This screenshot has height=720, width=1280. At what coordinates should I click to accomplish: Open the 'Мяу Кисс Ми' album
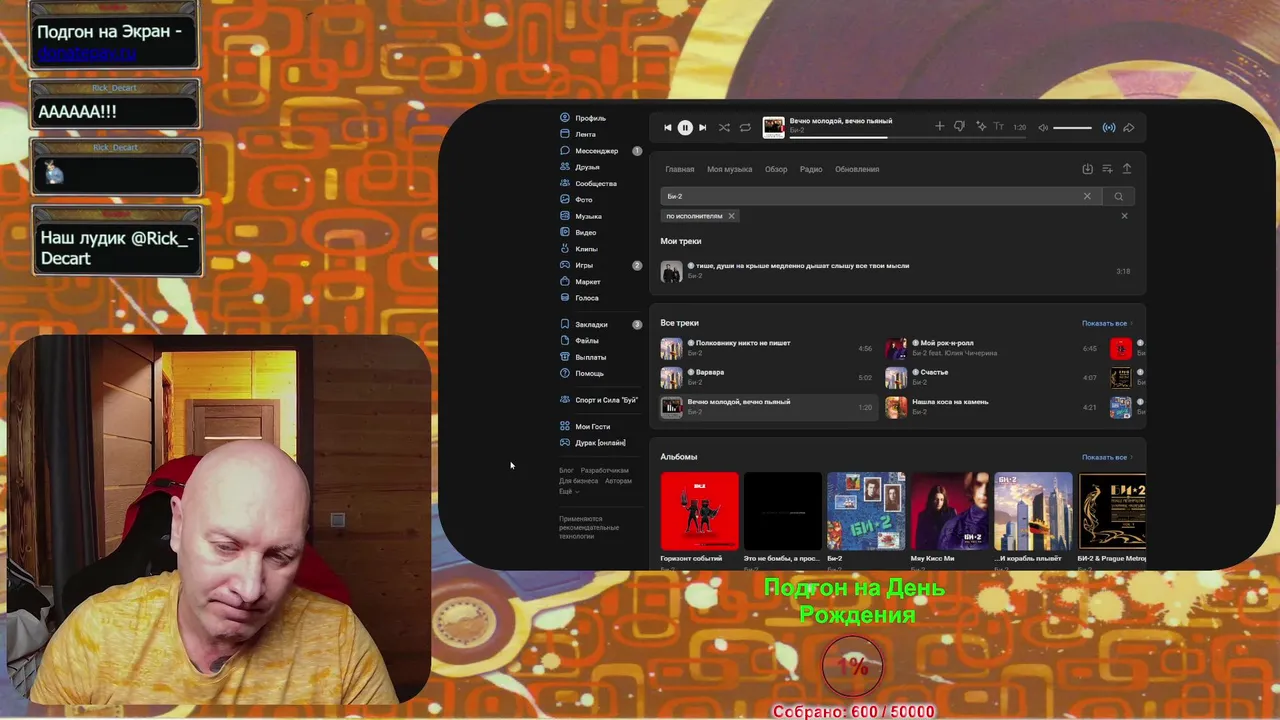[x=950, y=511]
